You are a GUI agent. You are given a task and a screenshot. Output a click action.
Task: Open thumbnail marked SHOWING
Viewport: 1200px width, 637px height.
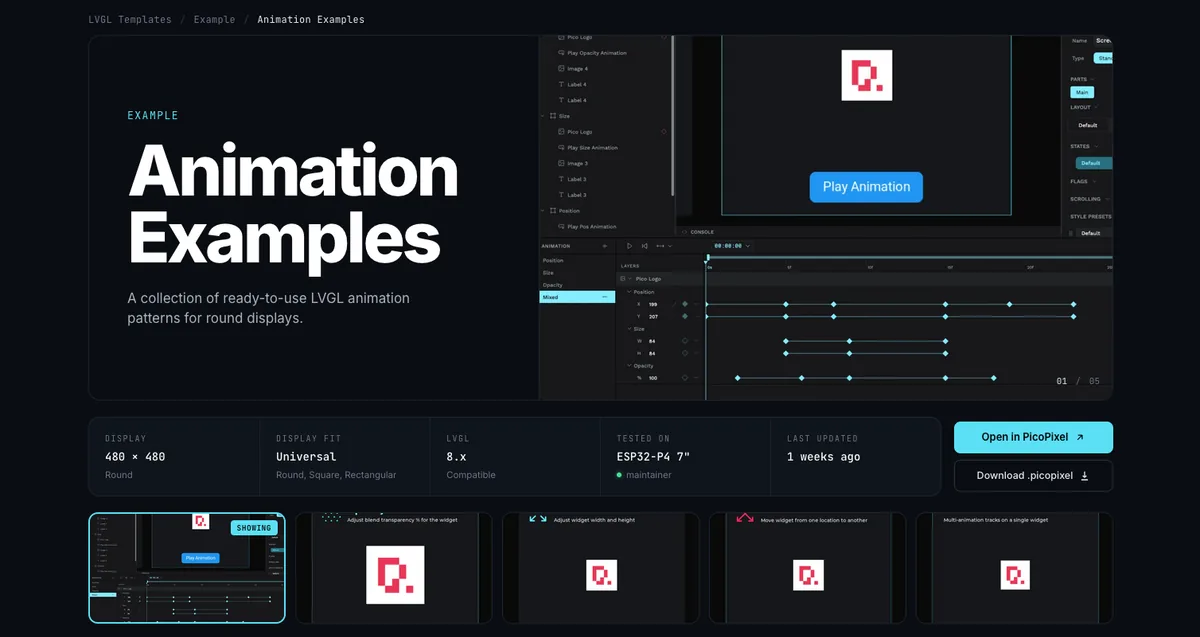187,568
